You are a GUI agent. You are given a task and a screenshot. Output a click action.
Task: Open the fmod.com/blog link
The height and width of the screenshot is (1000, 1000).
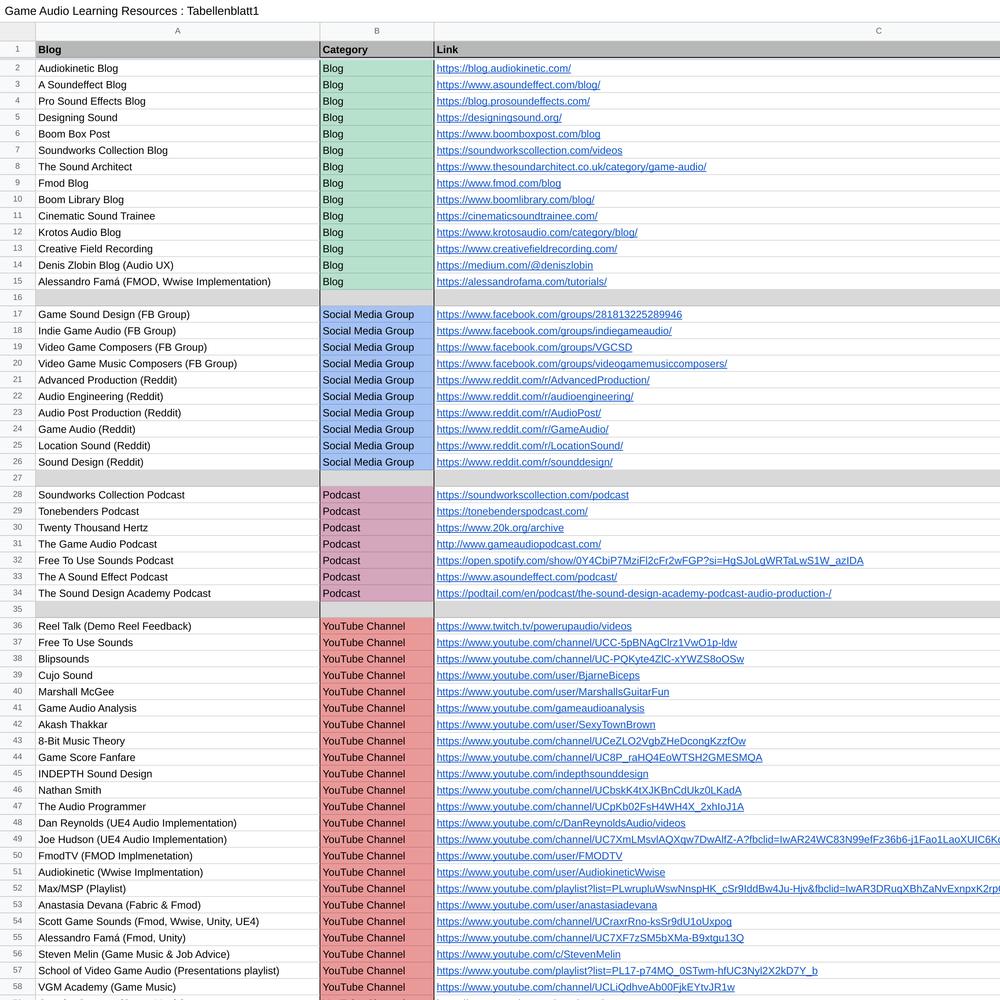click(x=499, y=183)
